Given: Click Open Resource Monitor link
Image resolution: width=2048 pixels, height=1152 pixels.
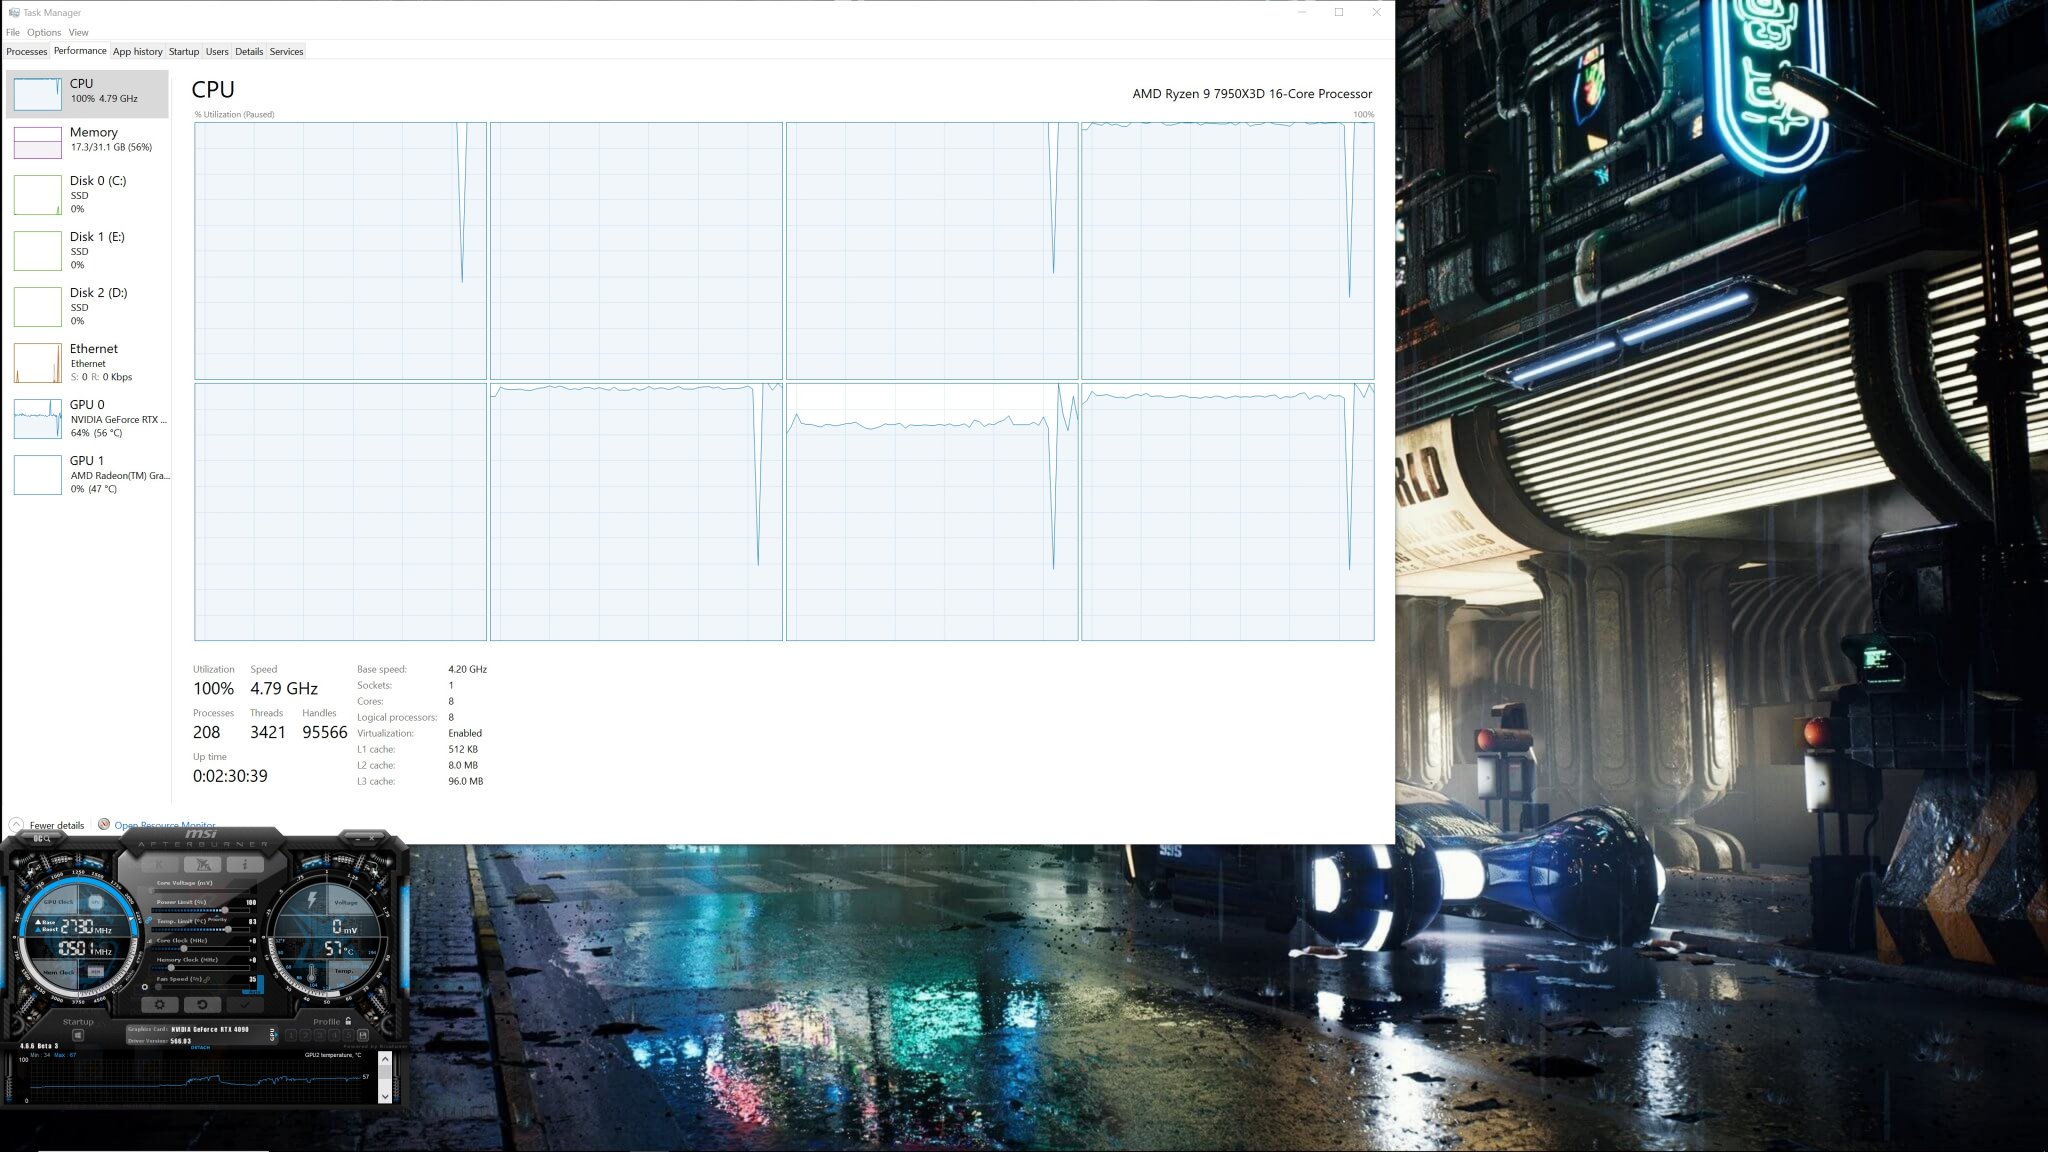Looking at the screenshot, I should coord(165,824).
